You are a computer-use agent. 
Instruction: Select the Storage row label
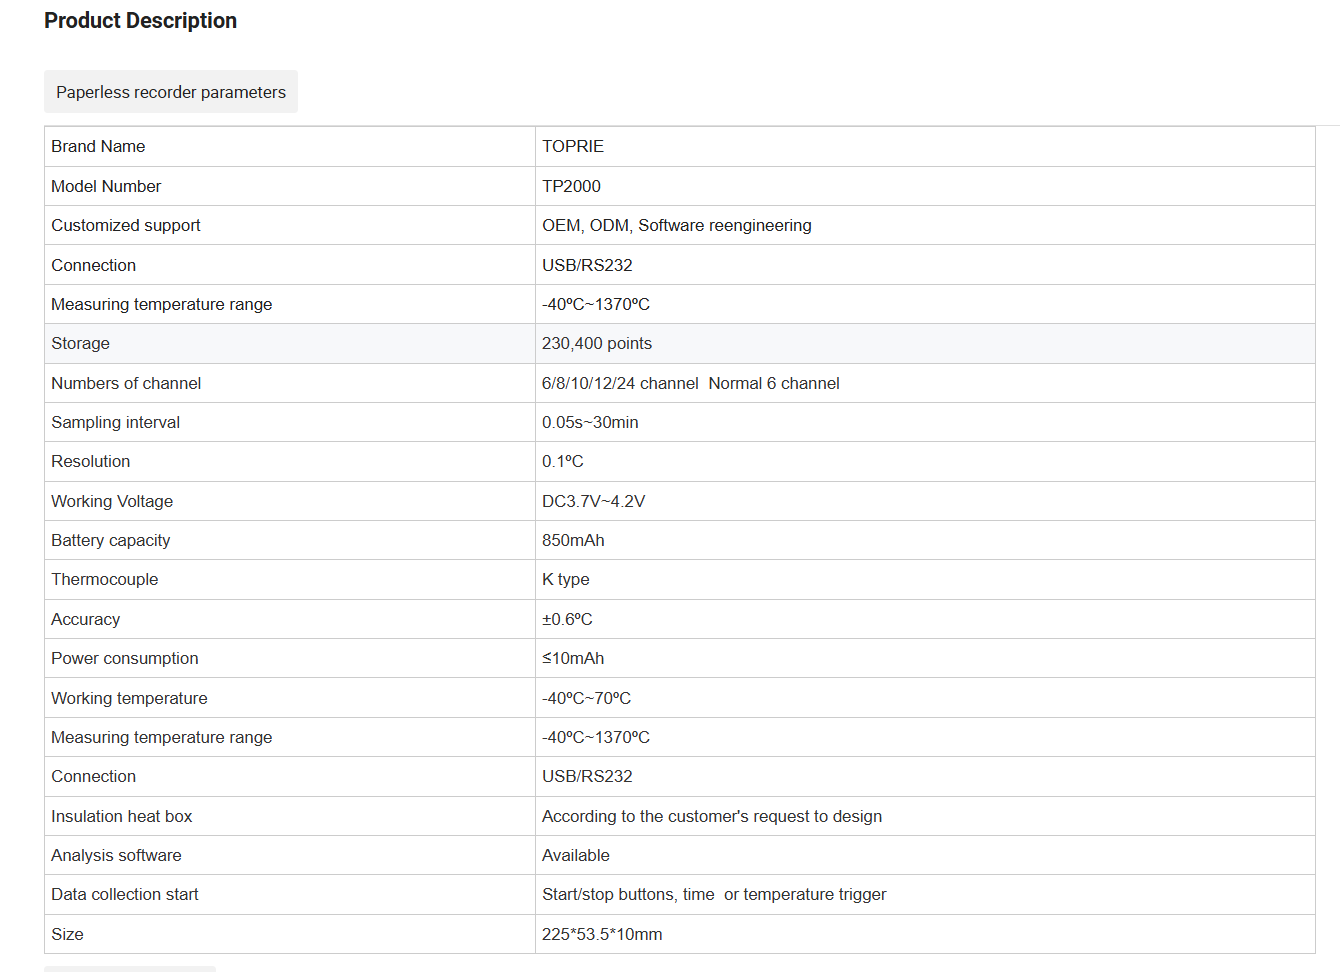81,343
